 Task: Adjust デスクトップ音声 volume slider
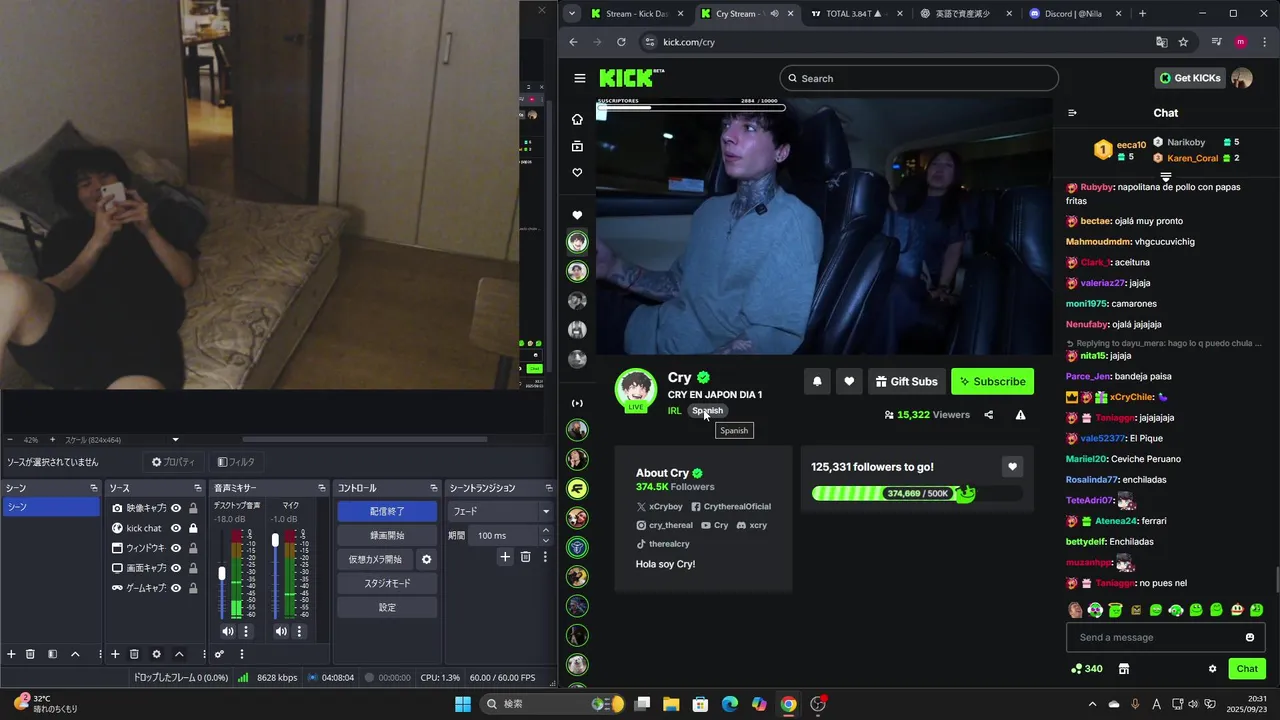pos(222,573)
